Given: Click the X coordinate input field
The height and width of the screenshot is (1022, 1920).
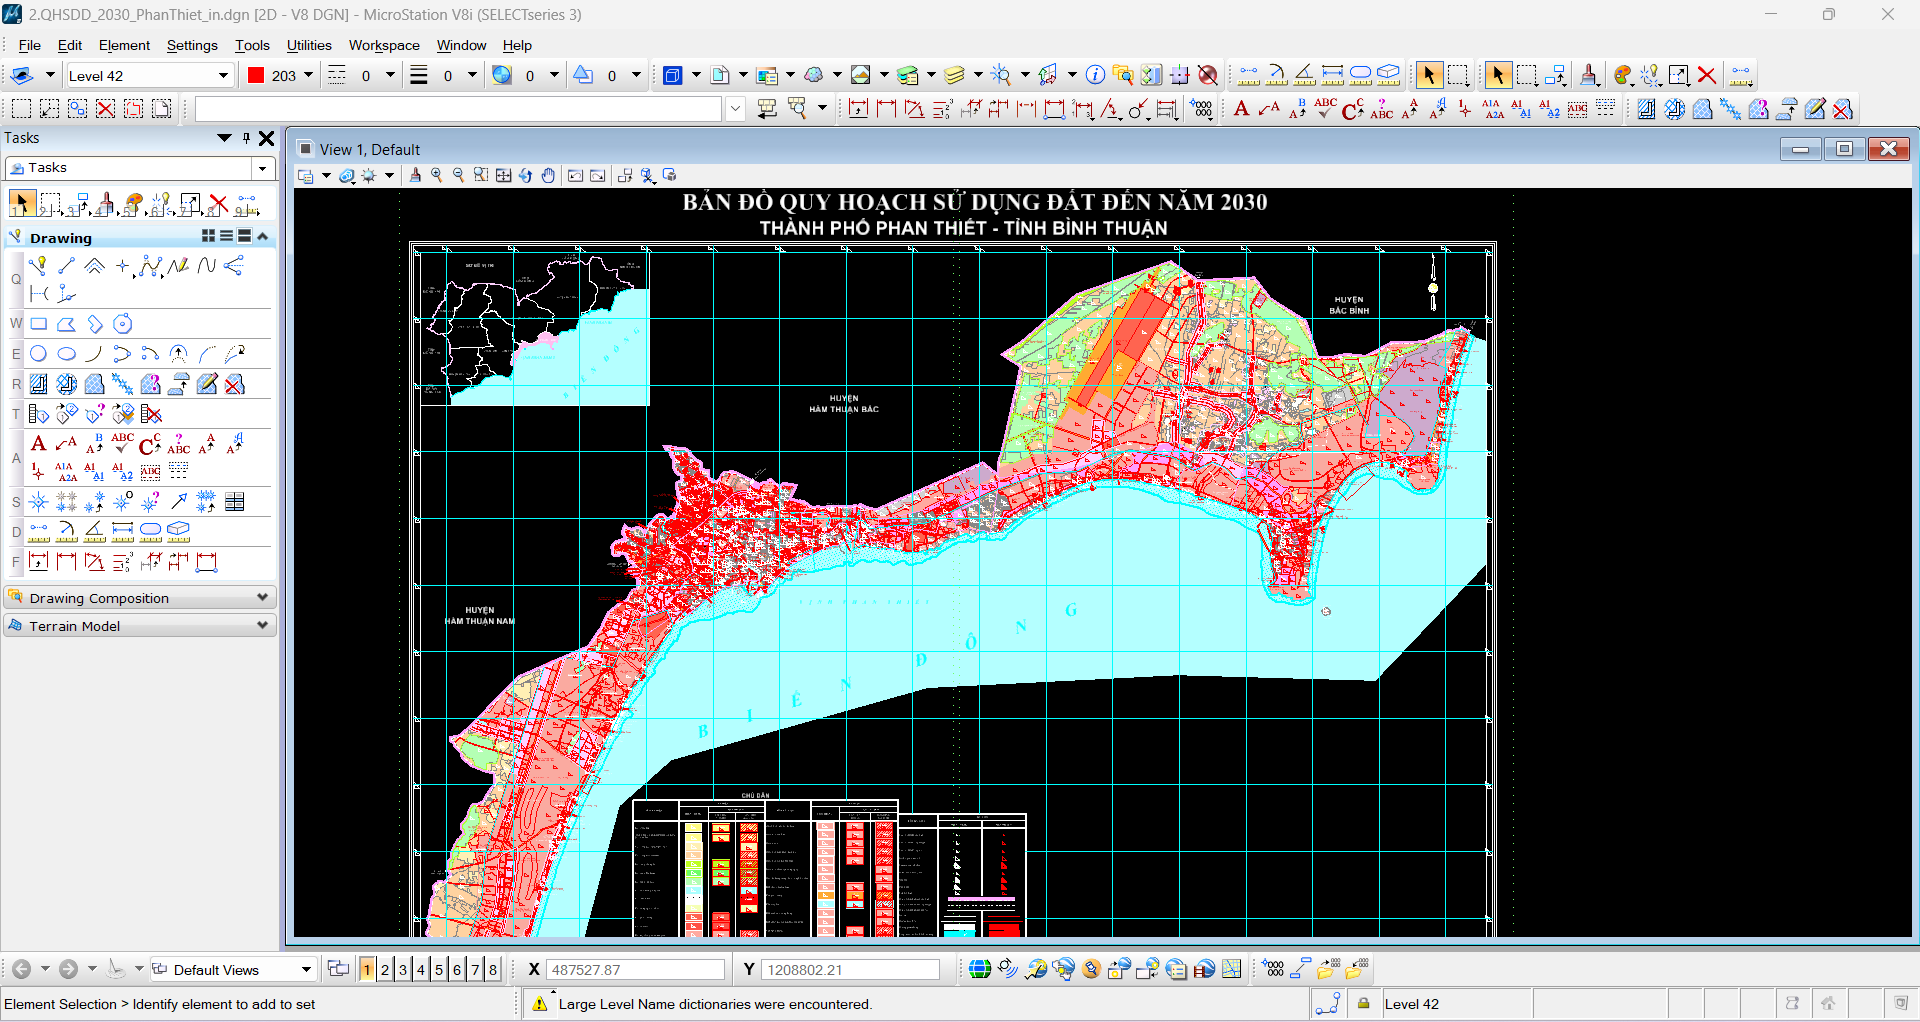Looking at the screenshot, I should [x=635, y=969].
